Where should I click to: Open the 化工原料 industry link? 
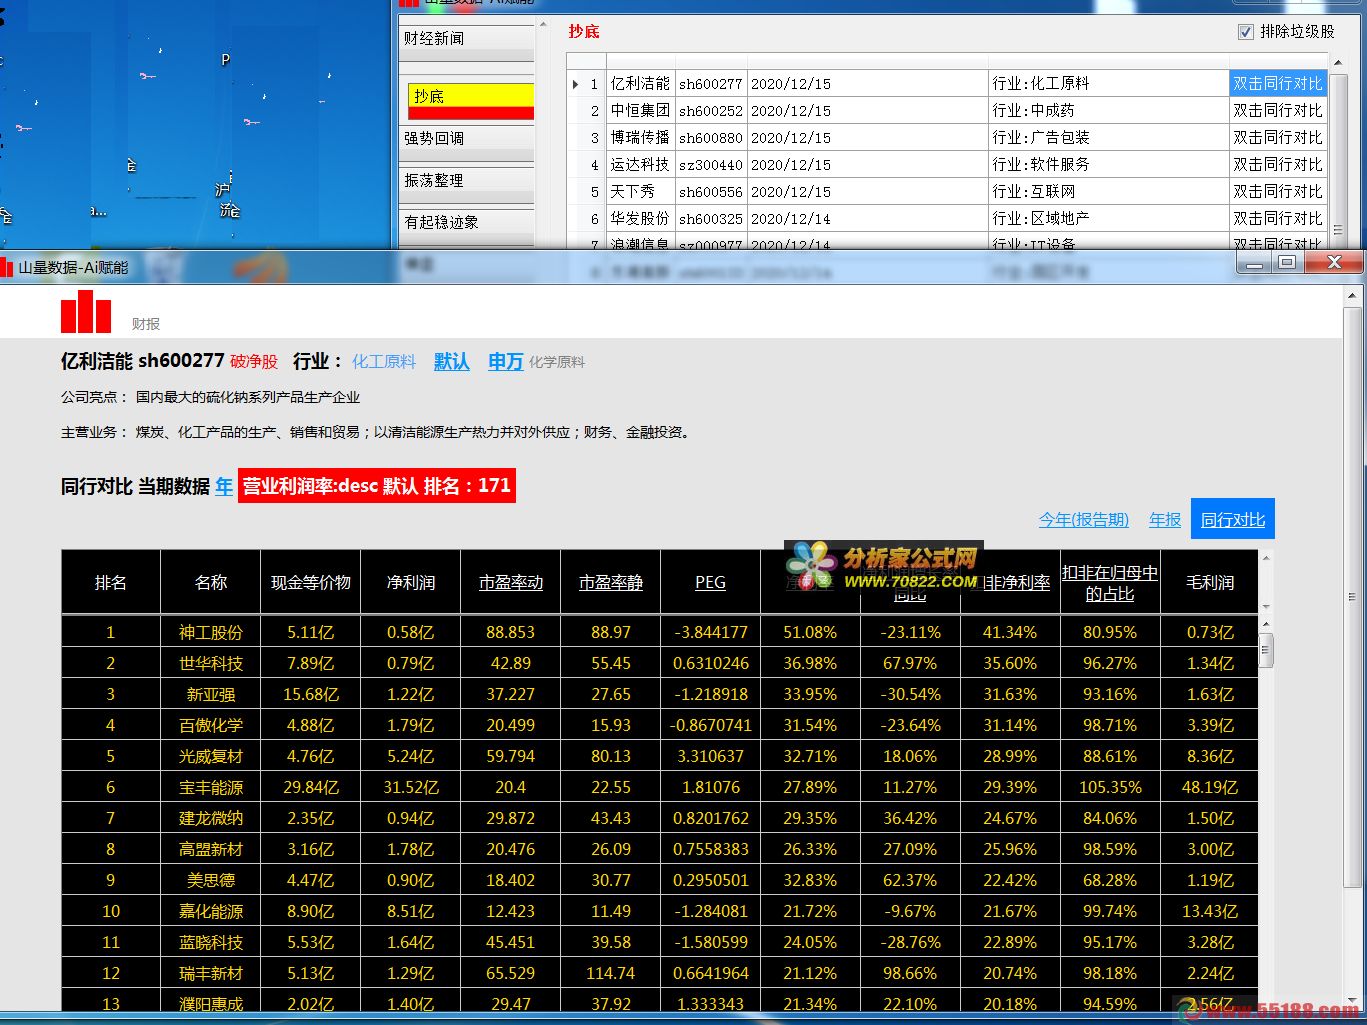coord(384,362)
